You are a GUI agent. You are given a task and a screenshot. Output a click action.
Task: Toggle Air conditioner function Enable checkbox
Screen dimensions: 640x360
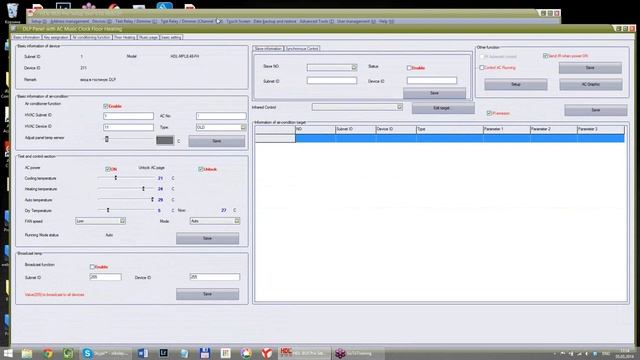(106, 106)
